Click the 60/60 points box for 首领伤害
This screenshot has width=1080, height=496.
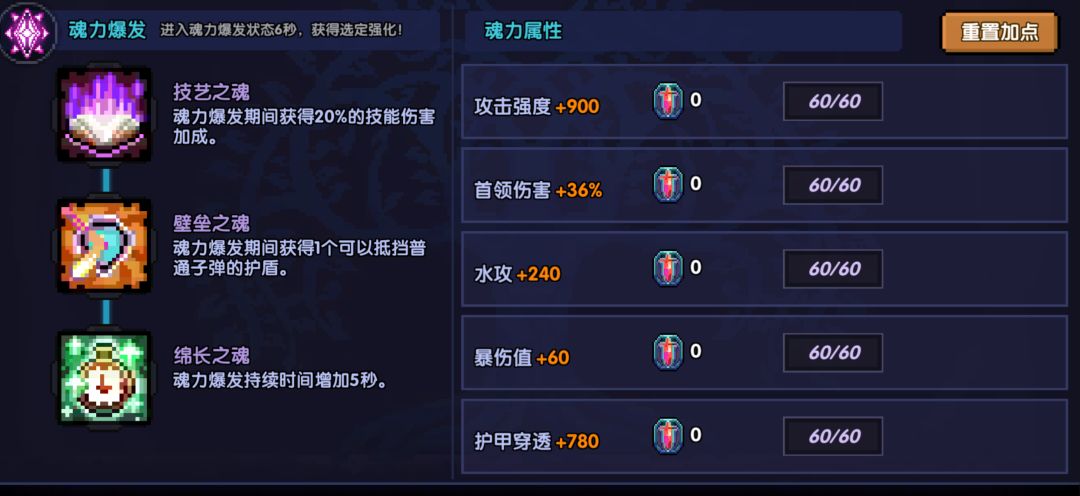point(833,185)
